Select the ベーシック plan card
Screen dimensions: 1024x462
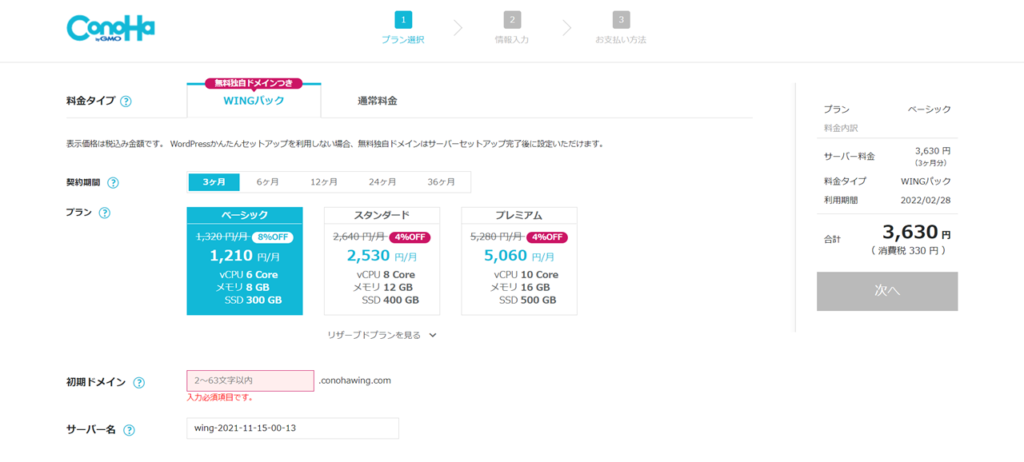tap(245, 261)
